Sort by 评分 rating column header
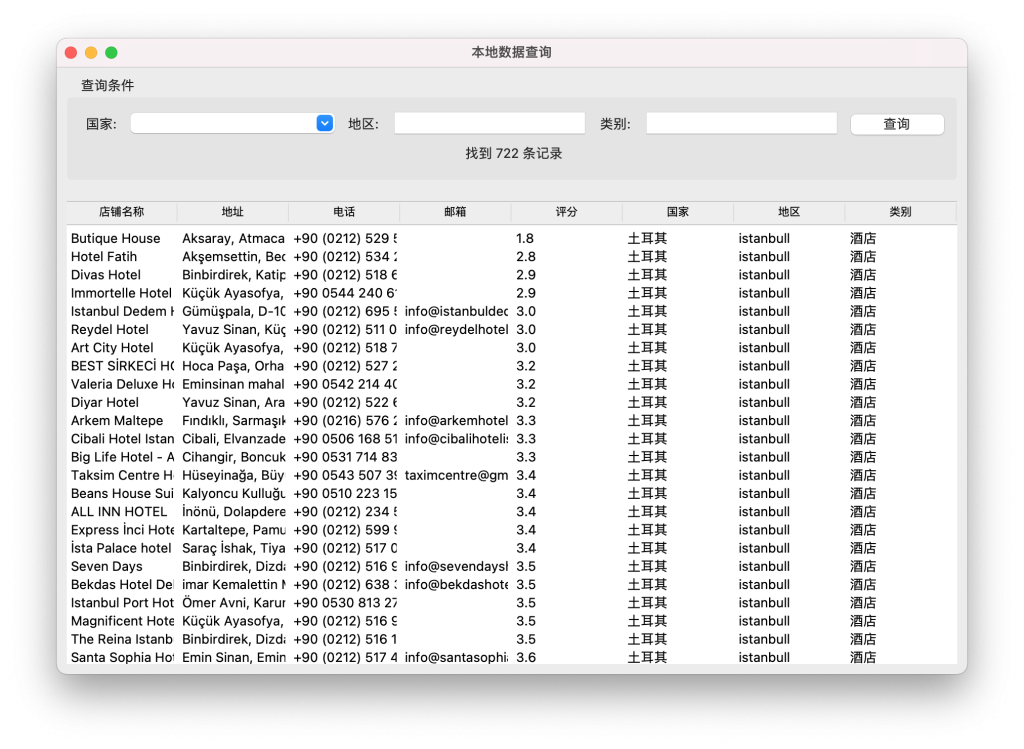The width and height of the screenshot is (1024, 749). tap(567, 212)
